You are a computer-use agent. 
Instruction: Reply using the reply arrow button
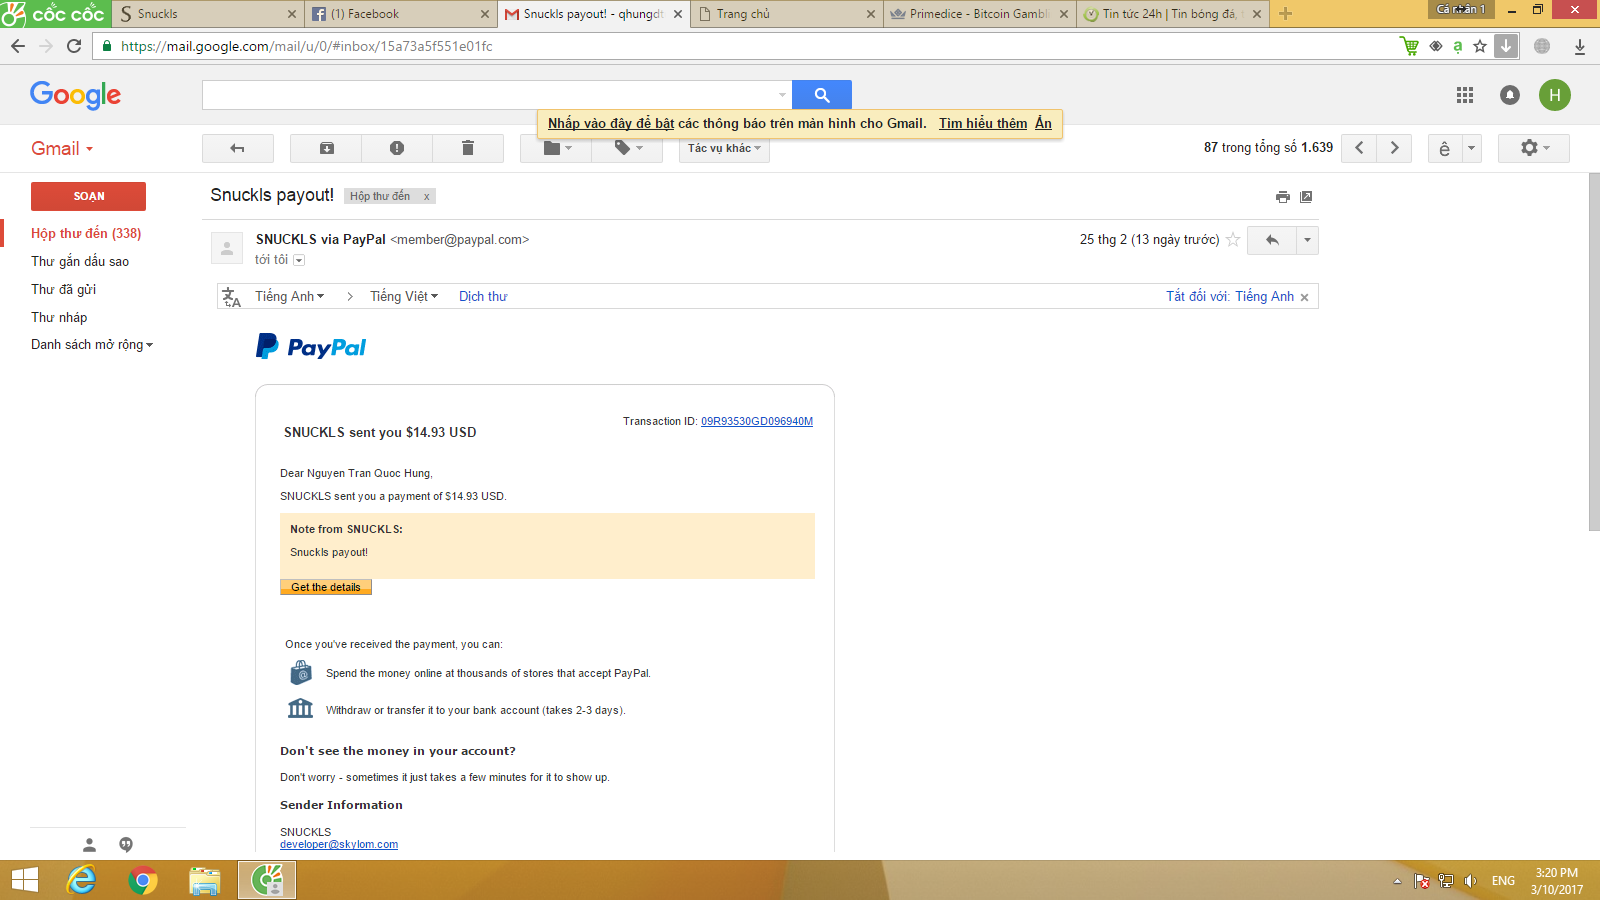point(1272,240)
